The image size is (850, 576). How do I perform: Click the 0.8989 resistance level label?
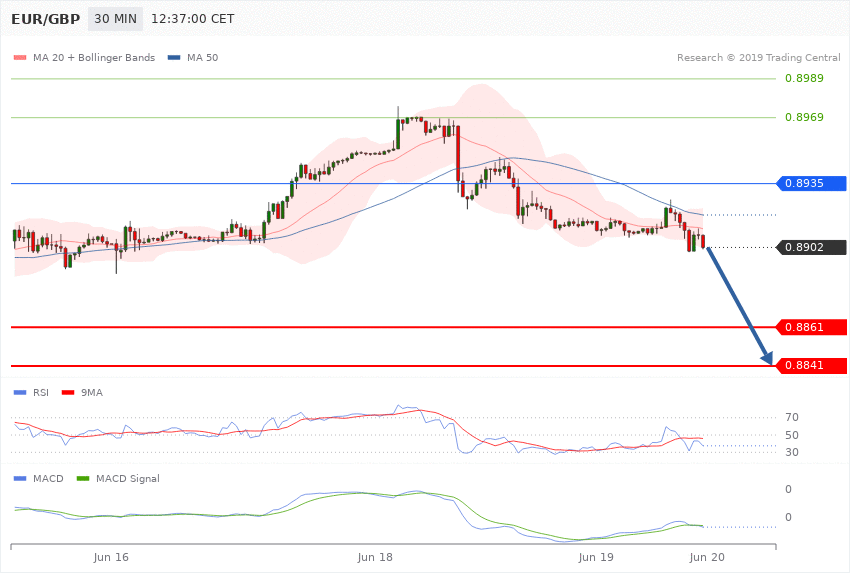click(x=804, y=79)
